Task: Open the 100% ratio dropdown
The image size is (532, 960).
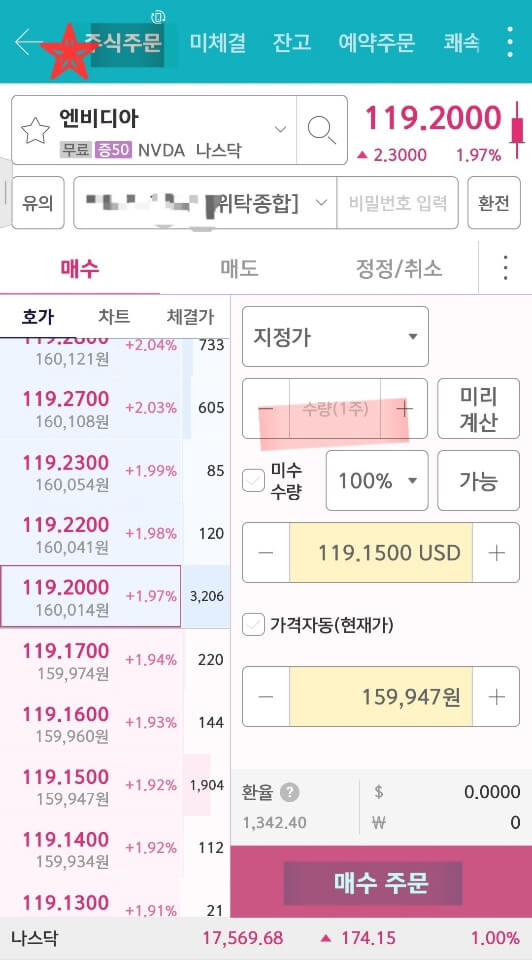Action: [377, 481]
